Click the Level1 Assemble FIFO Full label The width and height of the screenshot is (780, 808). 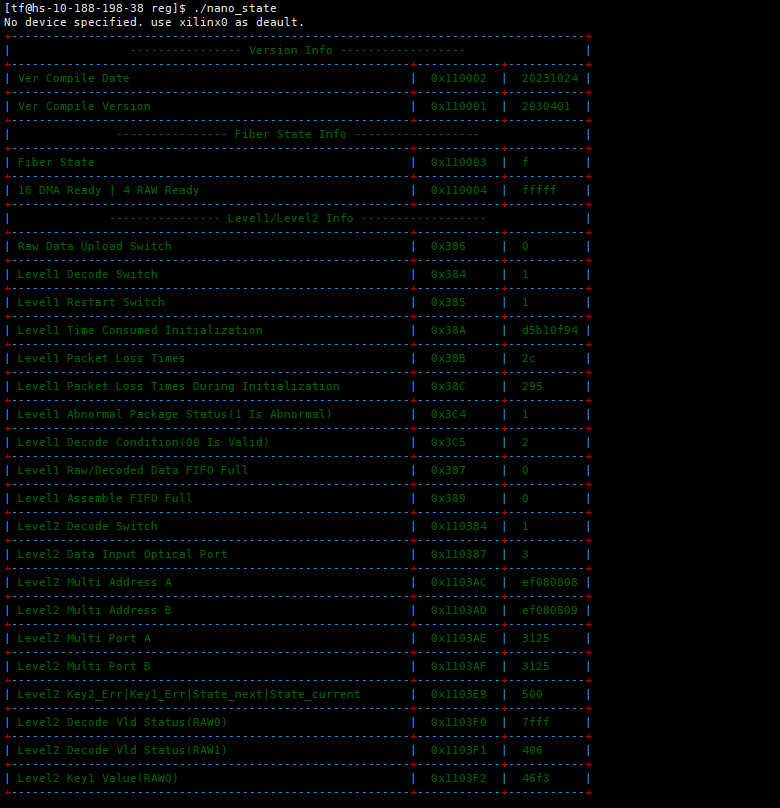pos(104,498)
